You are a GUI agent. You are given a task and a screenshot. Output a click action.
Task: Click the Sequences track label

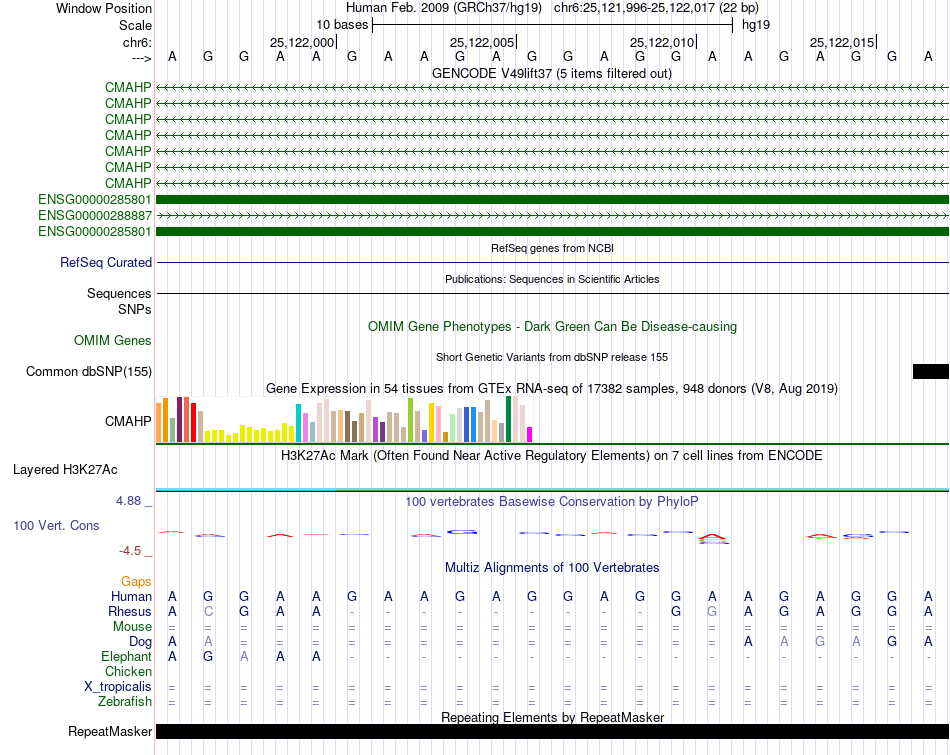tap(119, 293)
